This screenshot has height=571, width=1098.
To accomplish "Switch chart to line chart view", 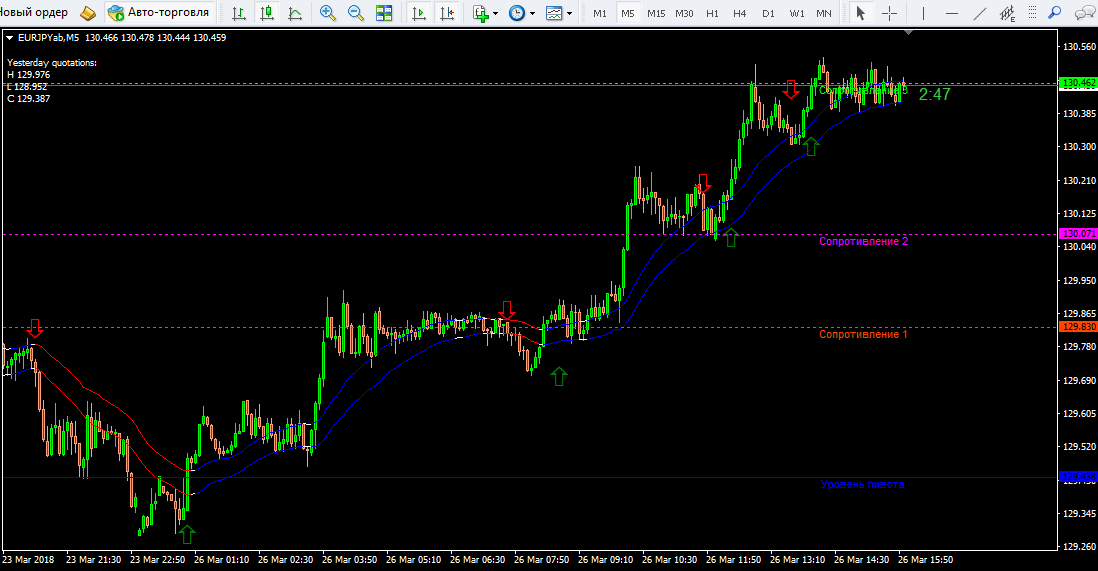I will pyautogui.click(x=295, y=13).
